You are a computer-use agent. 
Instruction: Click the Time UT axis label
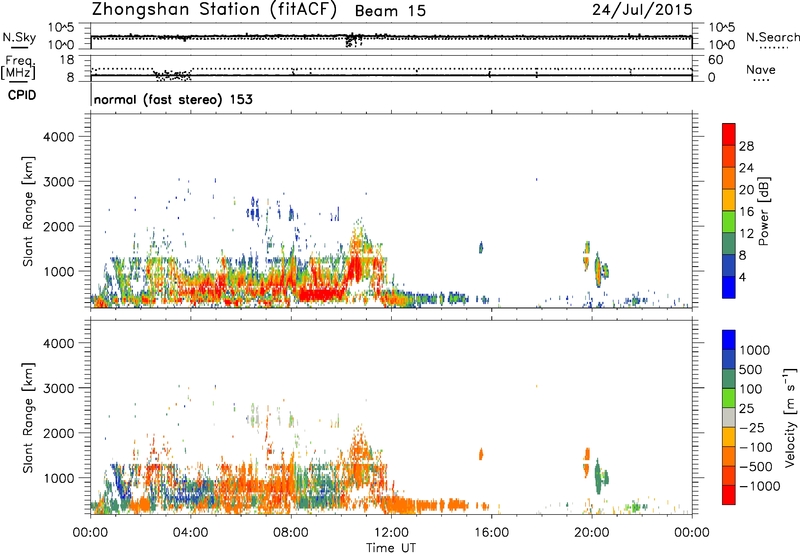pyautogui.click(x=391, y=547)
